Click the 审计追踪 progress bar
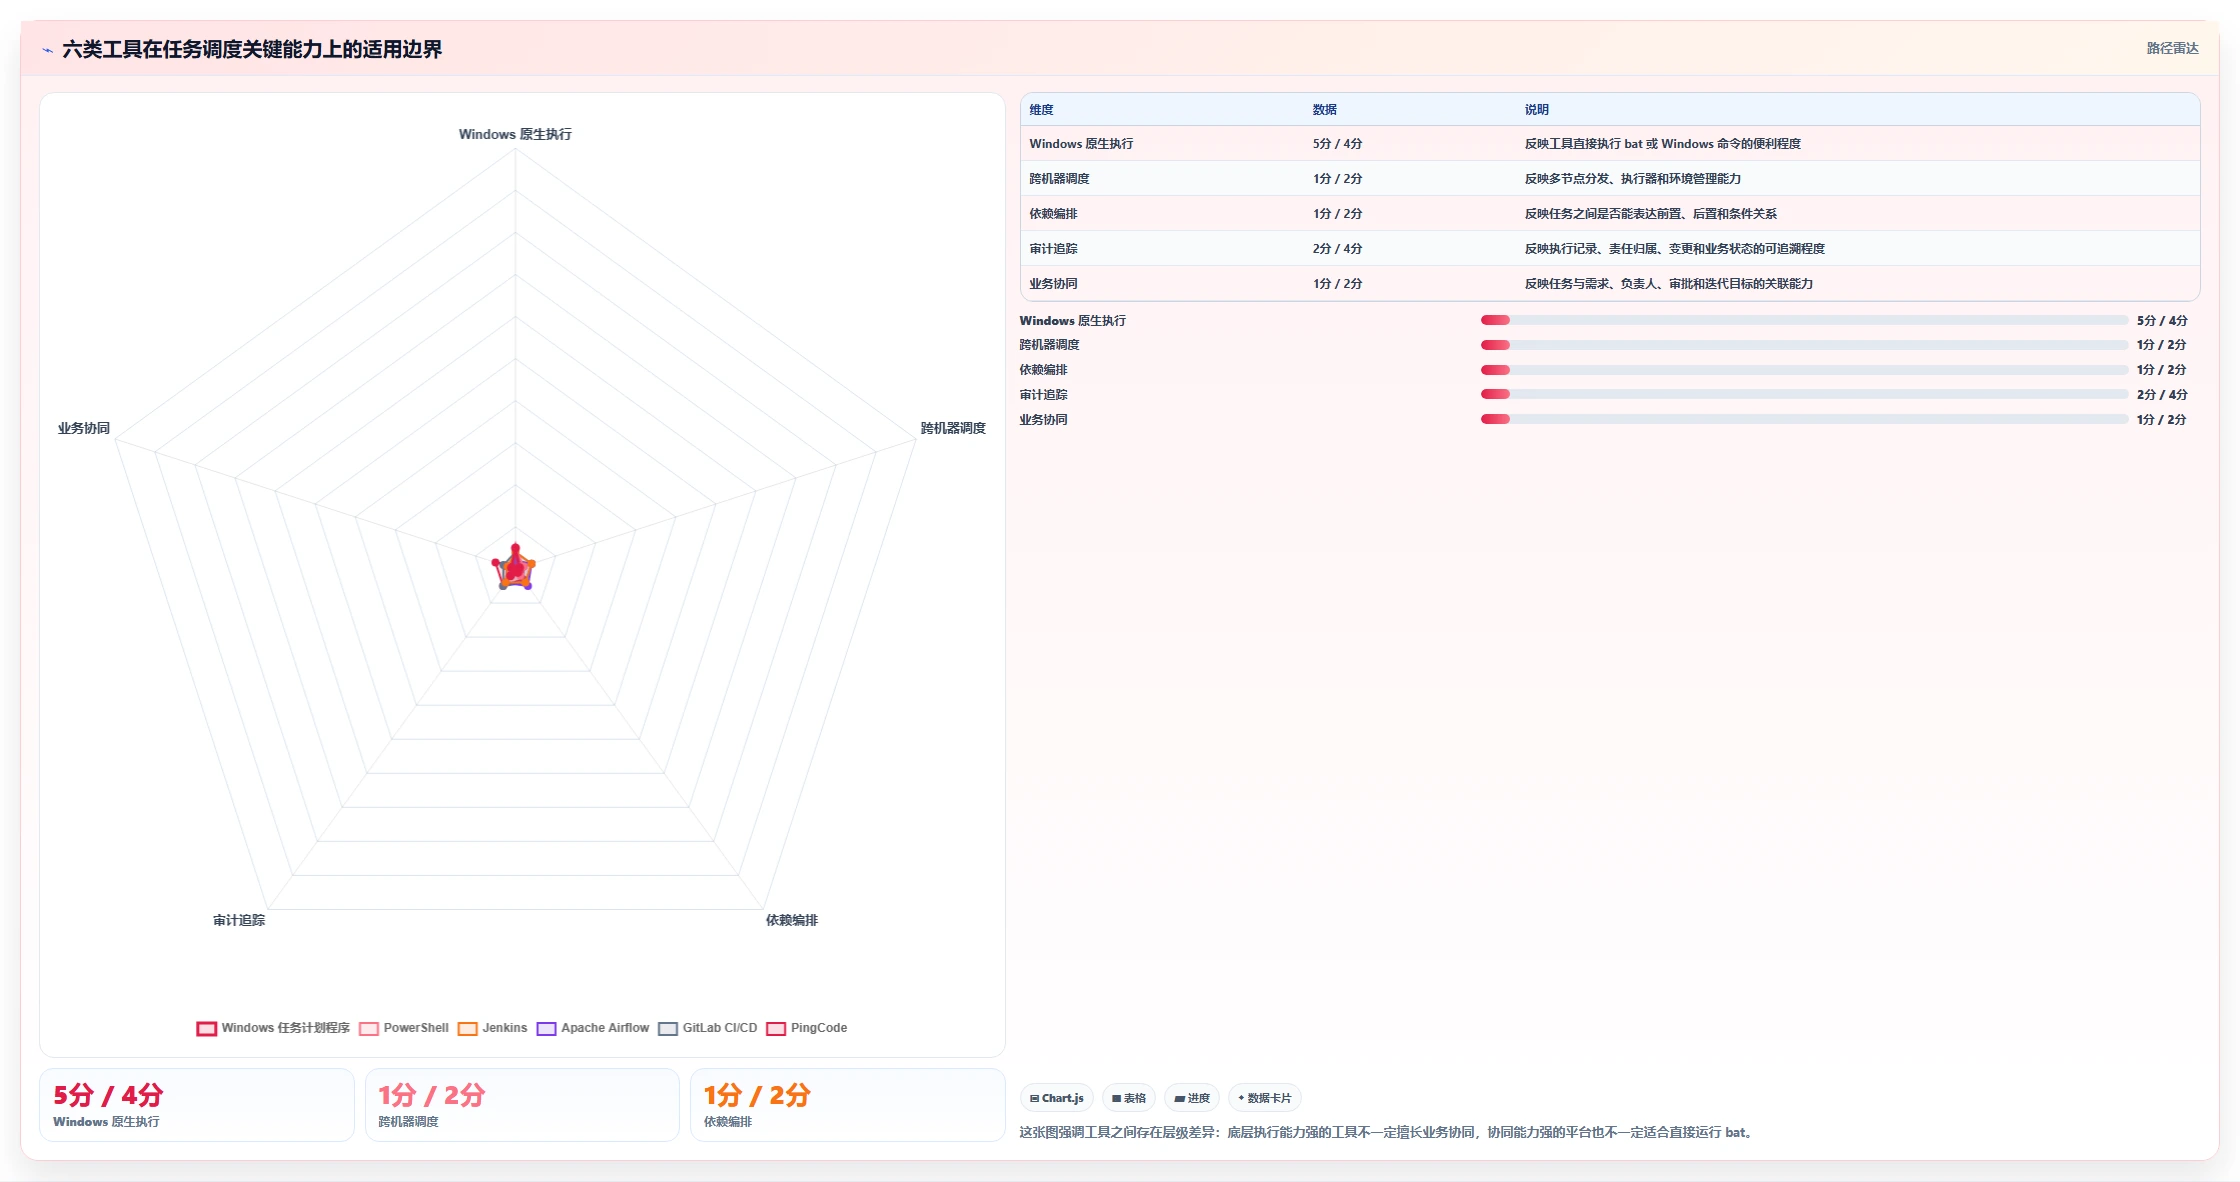This screenshot has height=1182, width=2240. pos(1804,395)
